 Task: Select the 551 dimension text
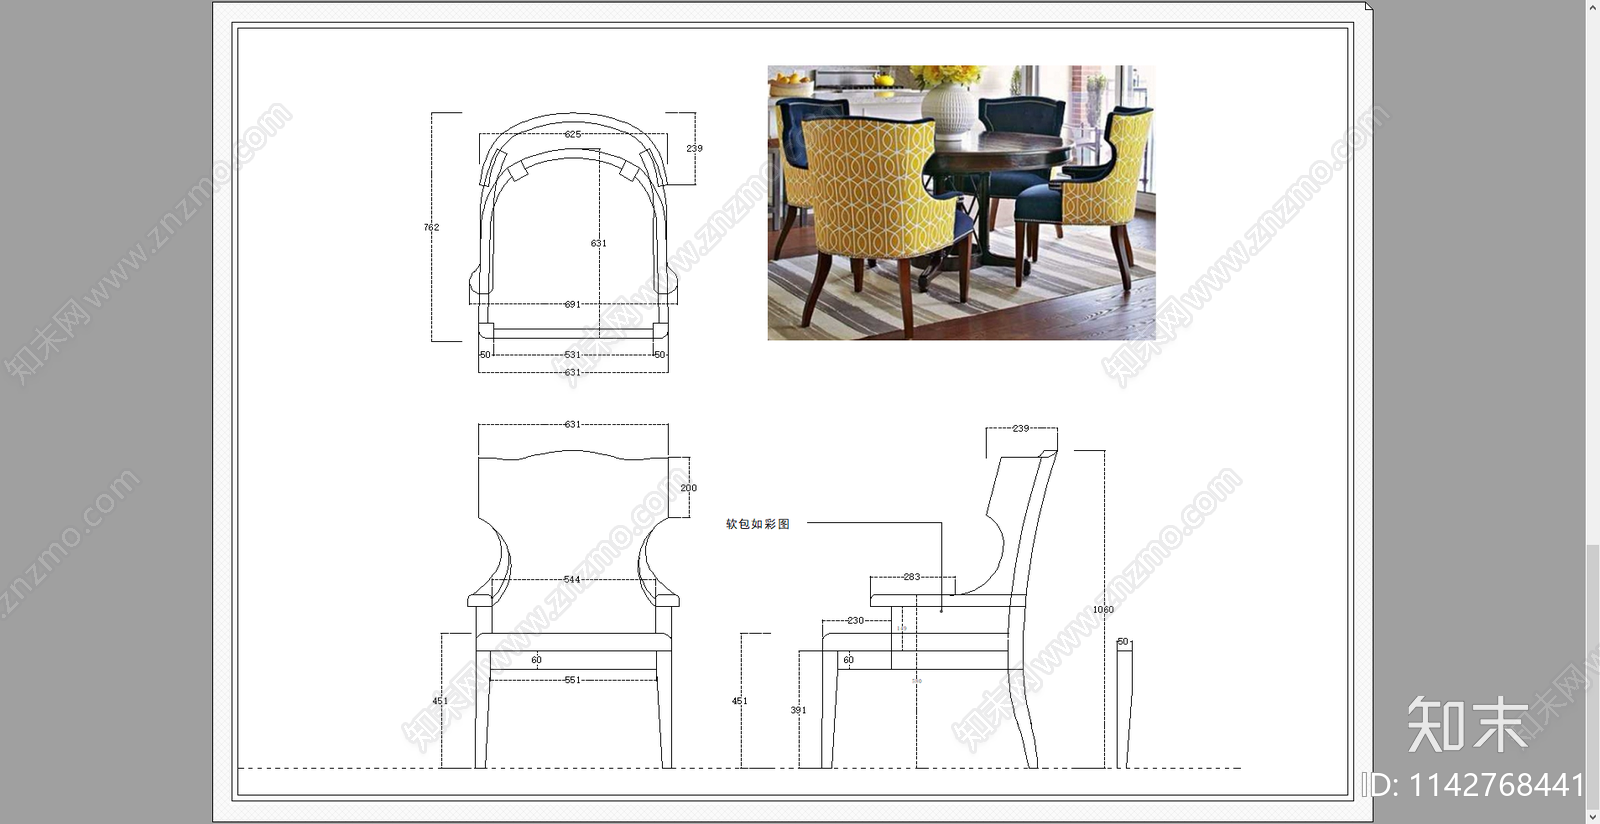pyautogui.click(x=572, y=679)
